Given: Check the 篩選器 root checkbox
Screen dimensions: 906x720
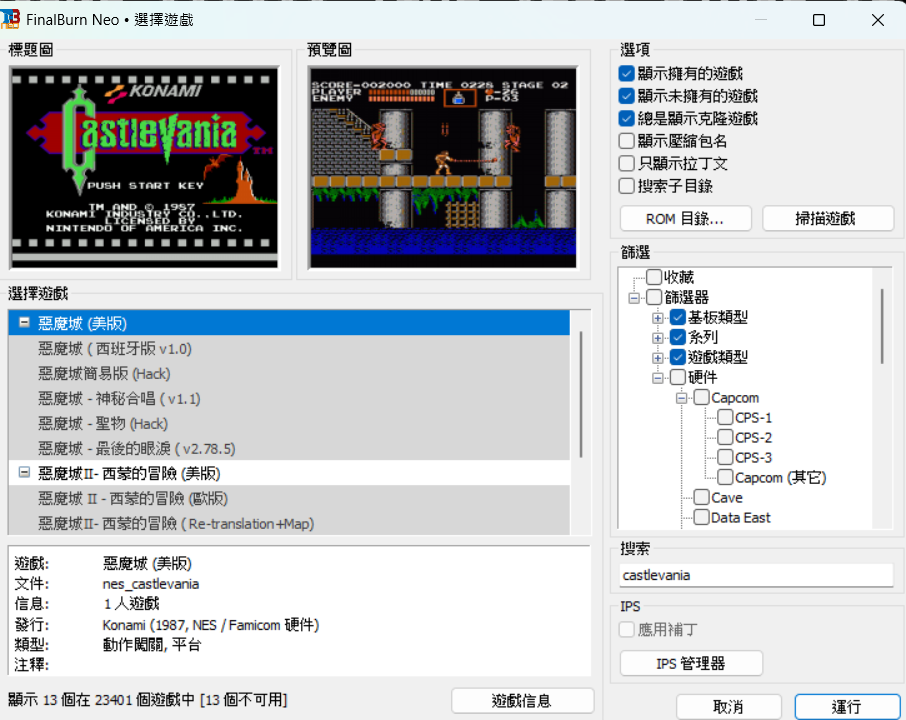Looking at the screenshot, I should coord(654,297).
